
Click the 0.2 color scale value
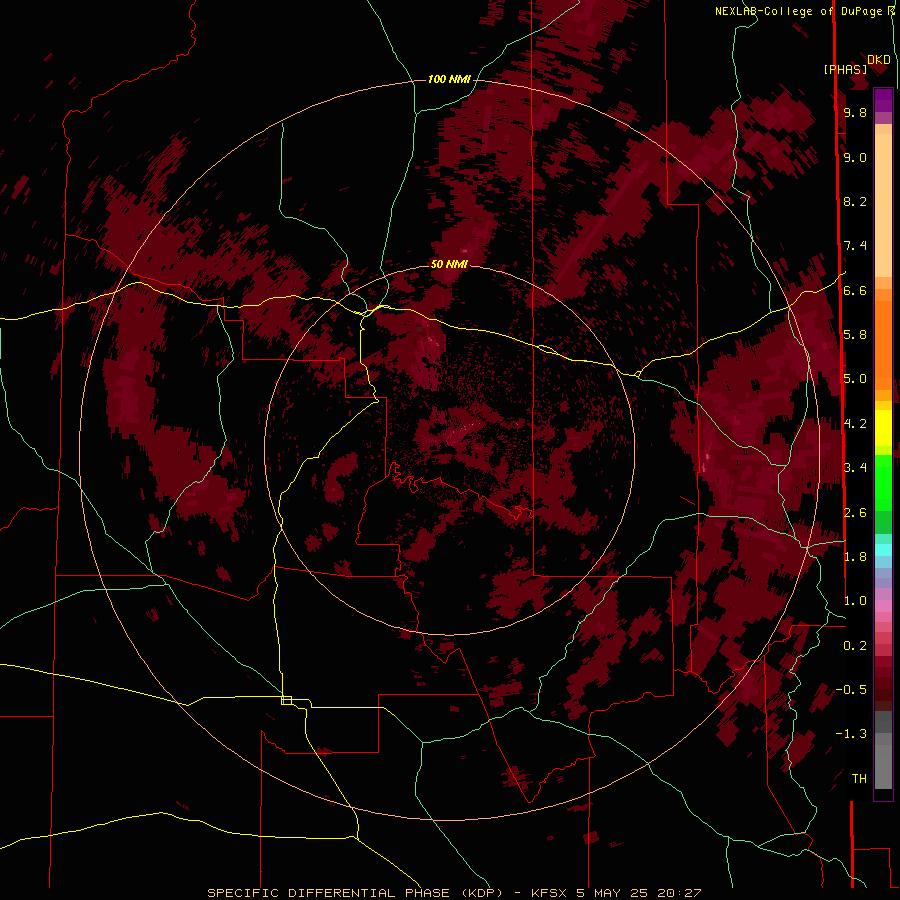855,646
